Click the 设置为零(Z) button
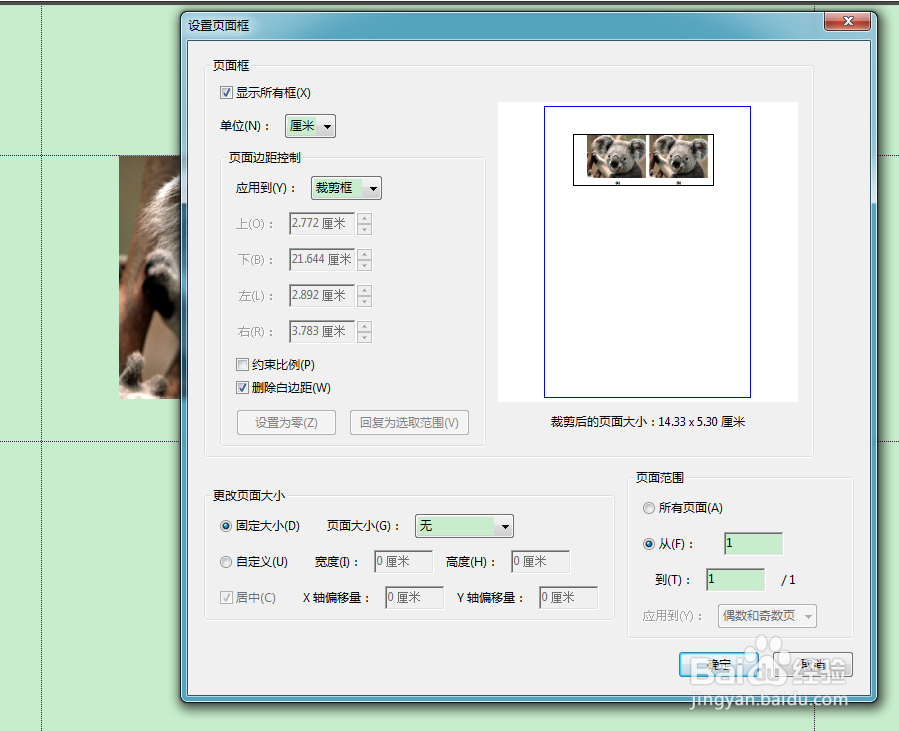 coord(286,423)
